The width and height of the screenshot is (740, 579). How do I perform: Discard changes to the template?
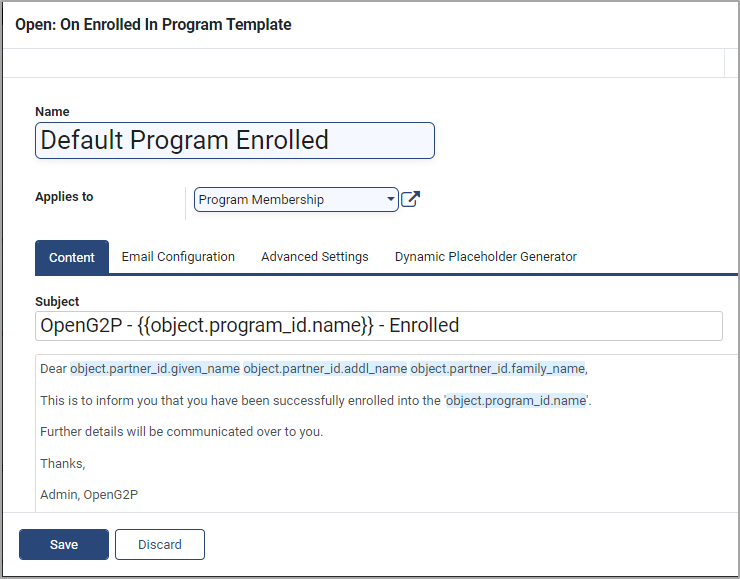[160, 545]
